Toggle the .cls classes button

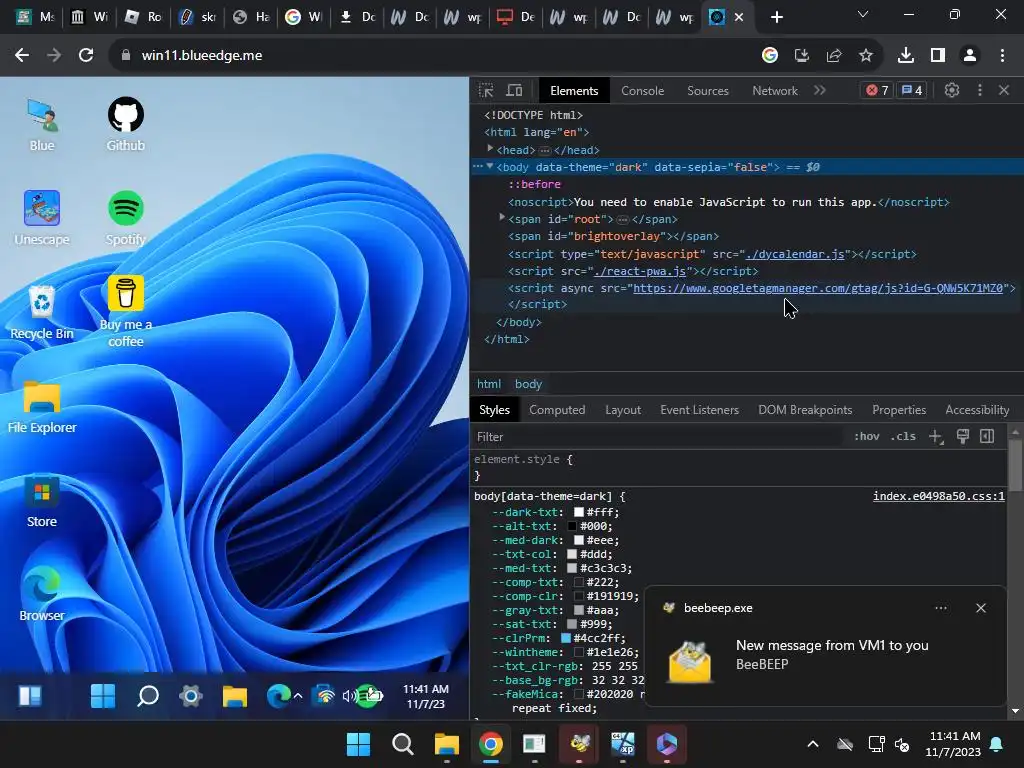[x=903, y=436]
